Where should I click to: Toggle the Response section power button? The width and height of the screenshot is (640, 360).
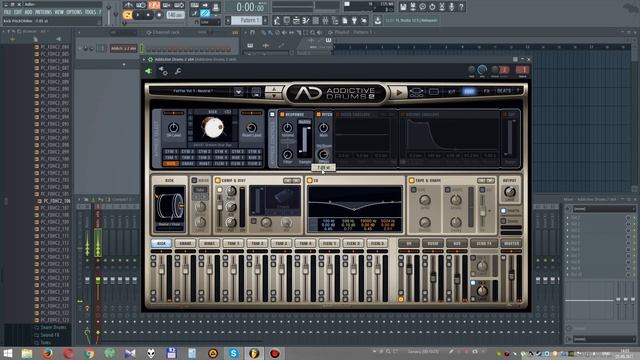[282, 115]
